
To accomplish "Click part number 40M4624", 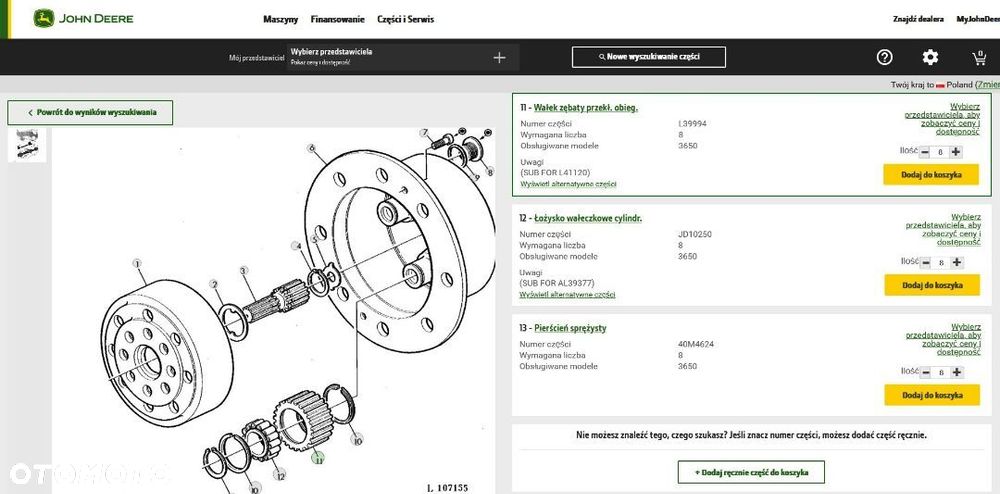I will [x=696, y=344].
